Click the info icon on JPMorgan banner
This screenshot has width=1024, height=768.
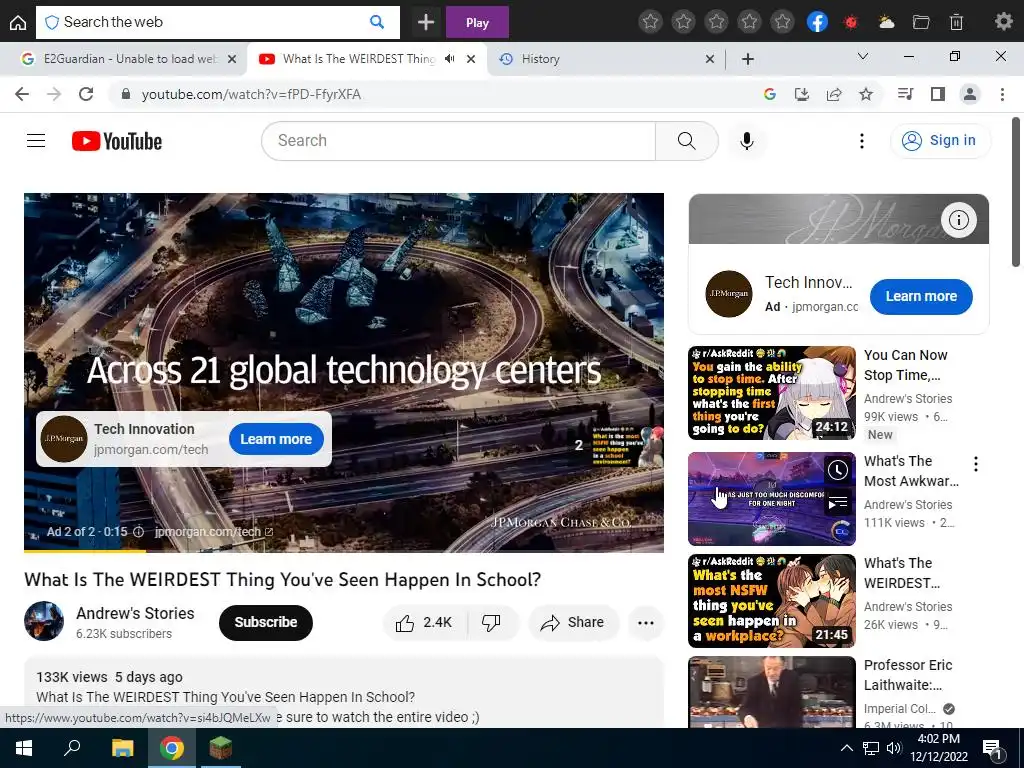[958, 220]
